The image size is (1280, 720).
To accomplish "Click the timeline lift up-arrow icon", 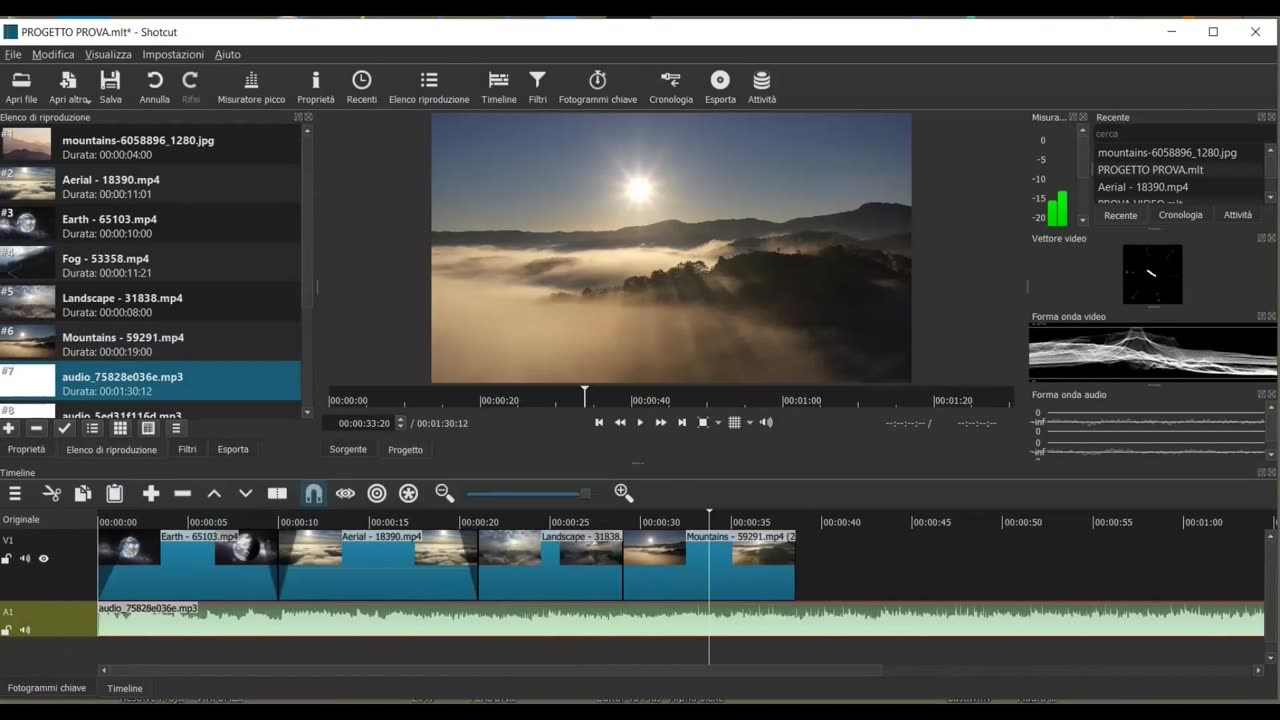I will tap(214, 493).
